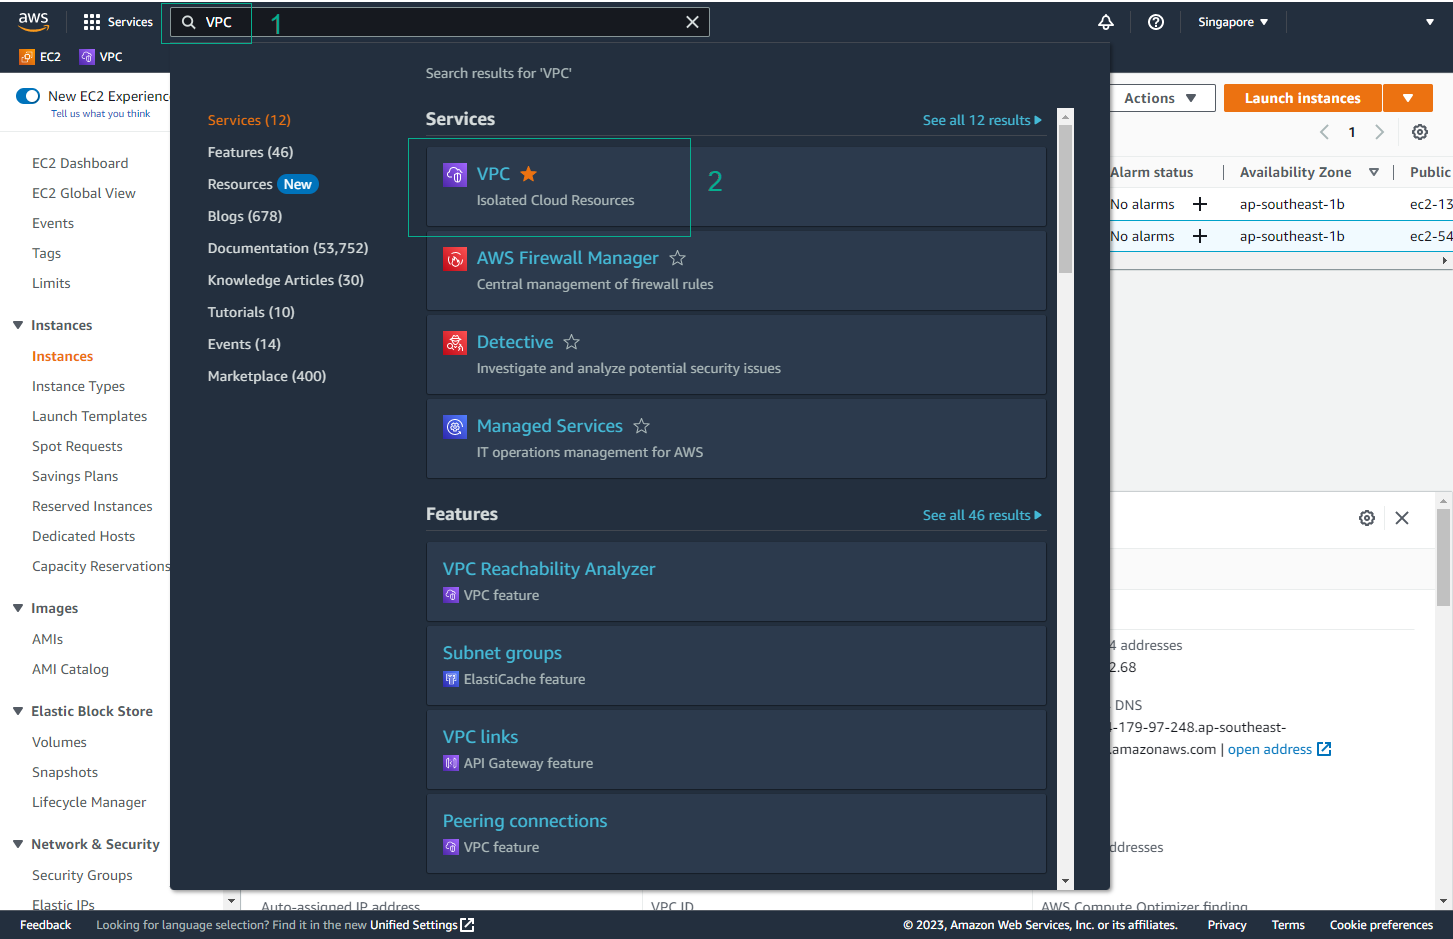Image resolution: width=1453 pixels, height=939 pixels.
Task: Filter results by Services (12)
Action: tap(249, 120)
